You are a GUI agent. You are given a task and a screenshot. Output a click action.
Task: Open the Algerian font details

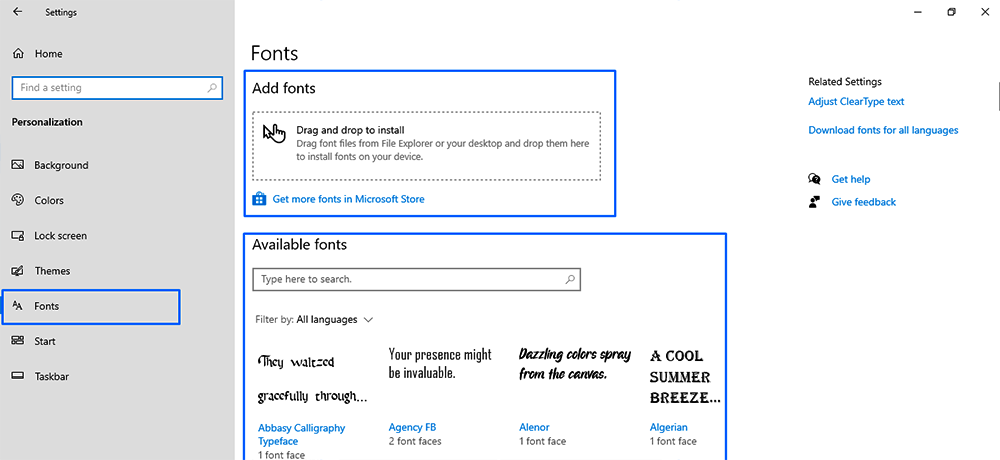coord(668,427)
